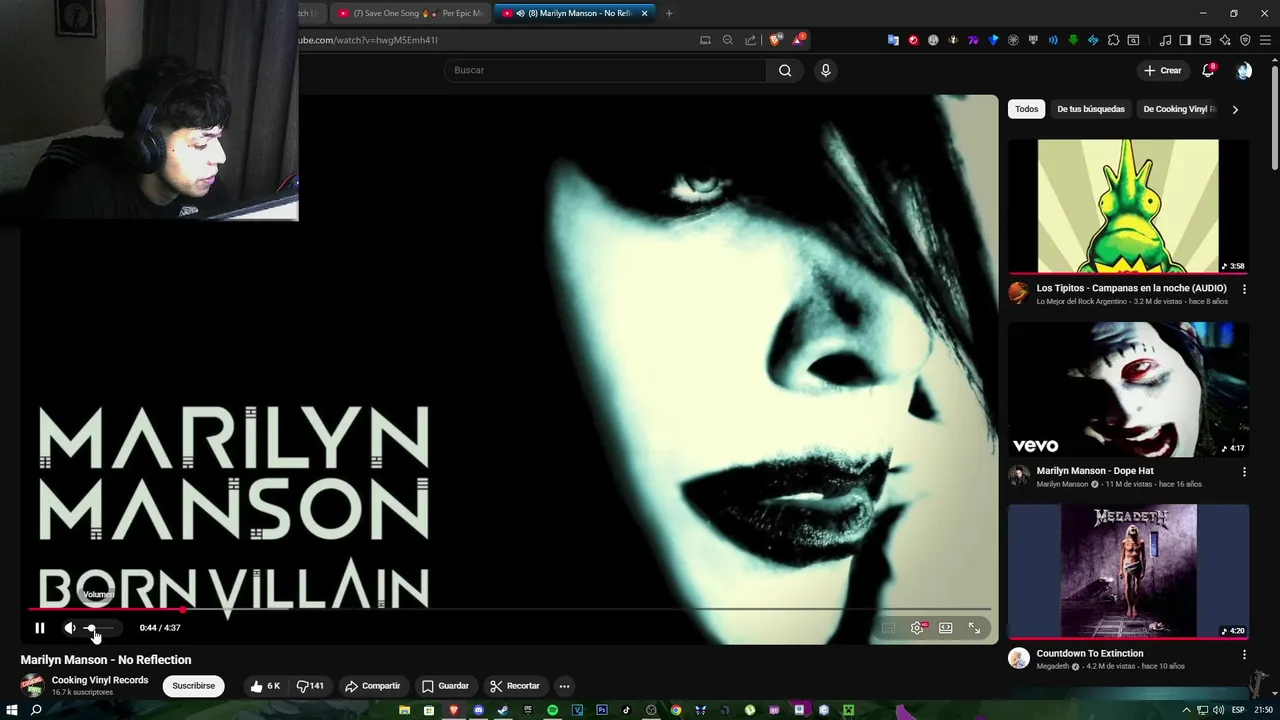1280x720 pixels.
Task: Open Los Tipitos frog thumbnail
Action: tap(1128, 206)
